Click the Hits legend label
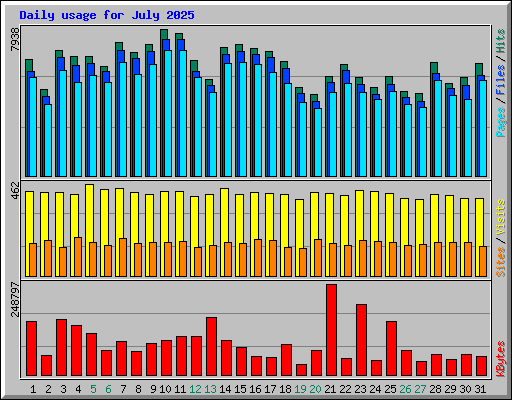The image size is (512, 400). pyautogui.click(x=500, y=41)
